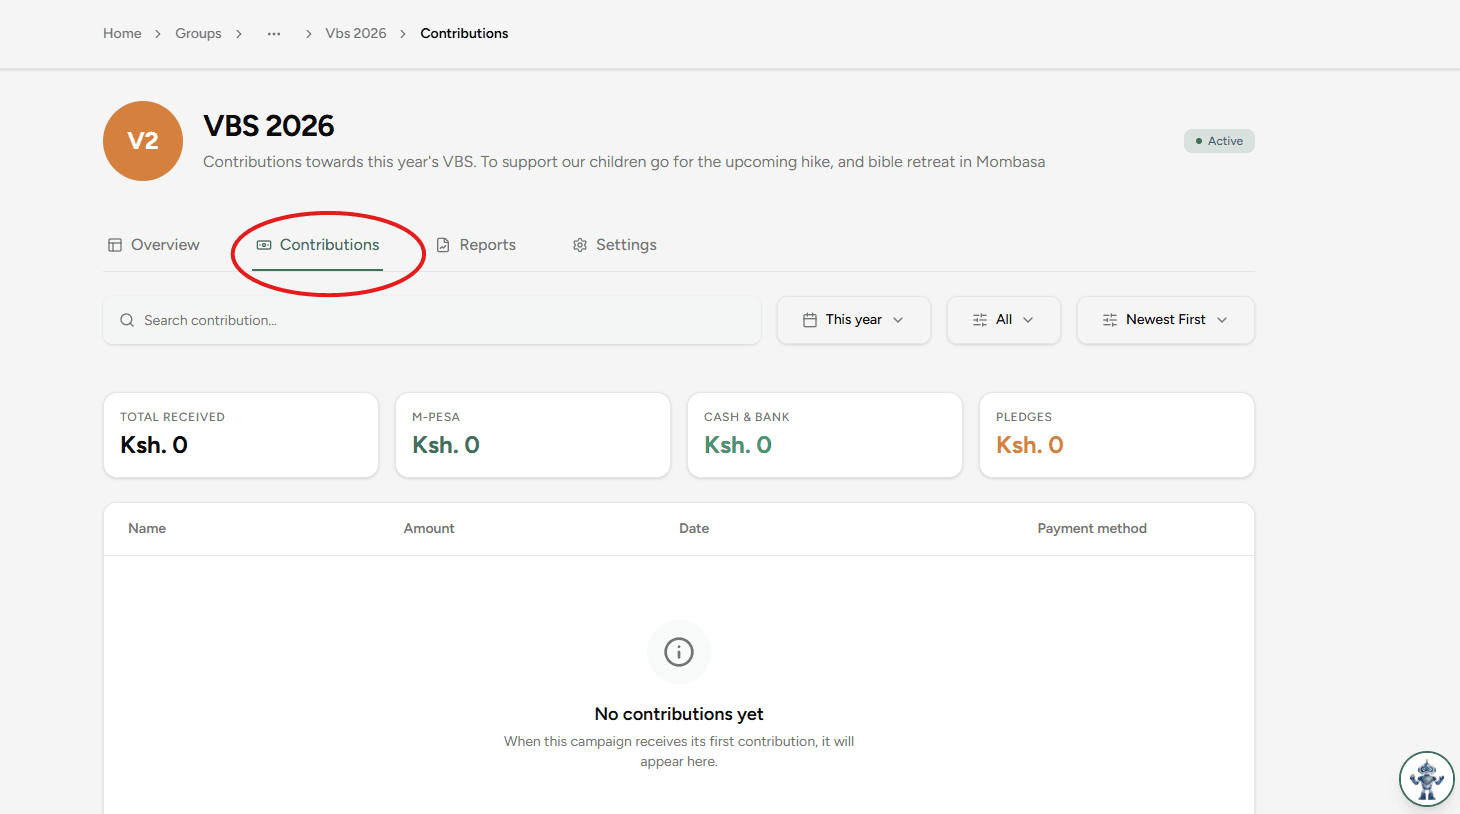
Task: Go to the Settings tab
Action: (615, 245)
